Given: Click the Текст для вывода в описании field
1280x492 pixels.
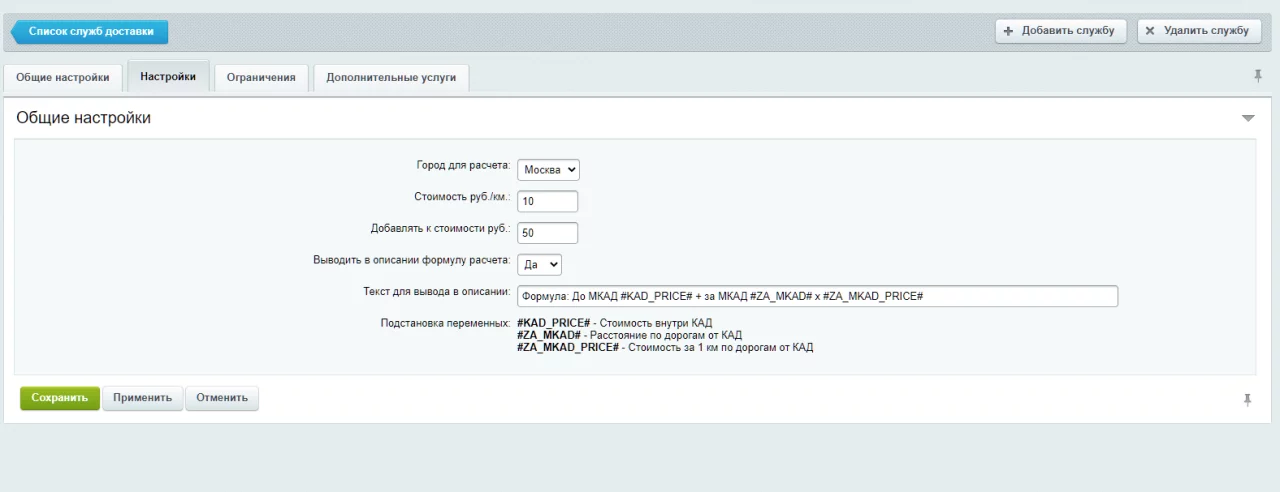Looking at the screenshot, I should tap(816, 296).
